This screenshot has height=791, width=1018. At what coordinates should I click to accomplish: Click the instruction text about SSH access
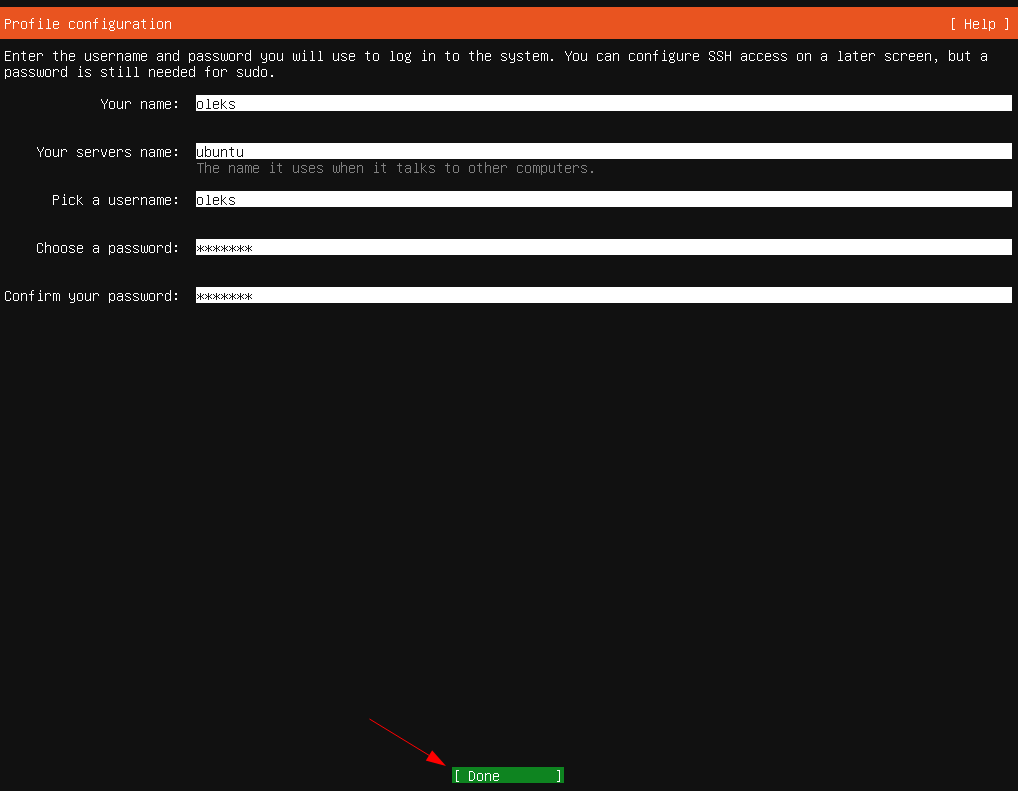(x=495, y=56)
